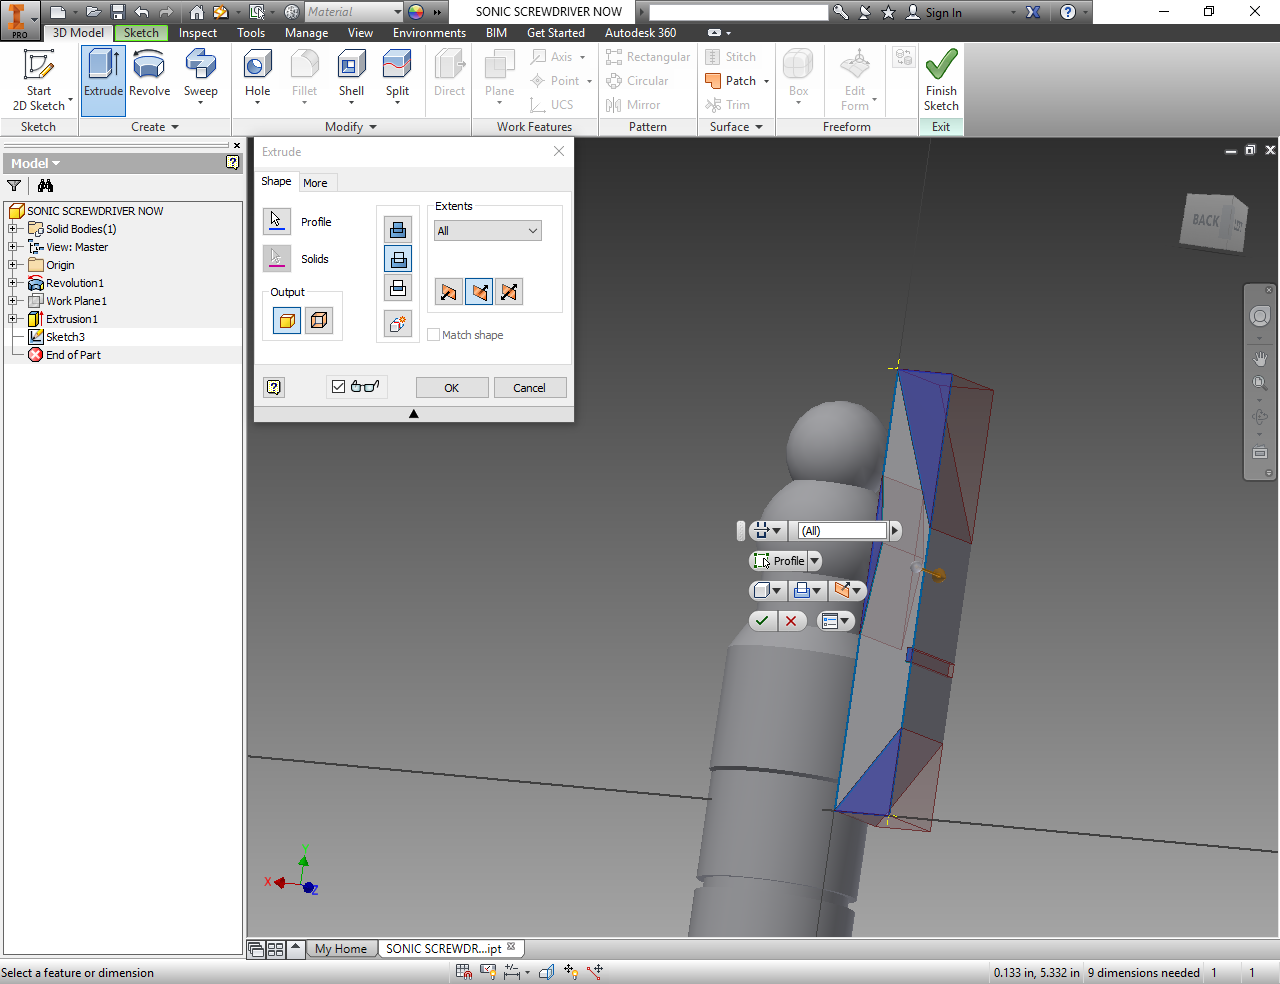This screenshot has width=1280, height=984.
Task: Select the Cut operation button
Action: 398,259
